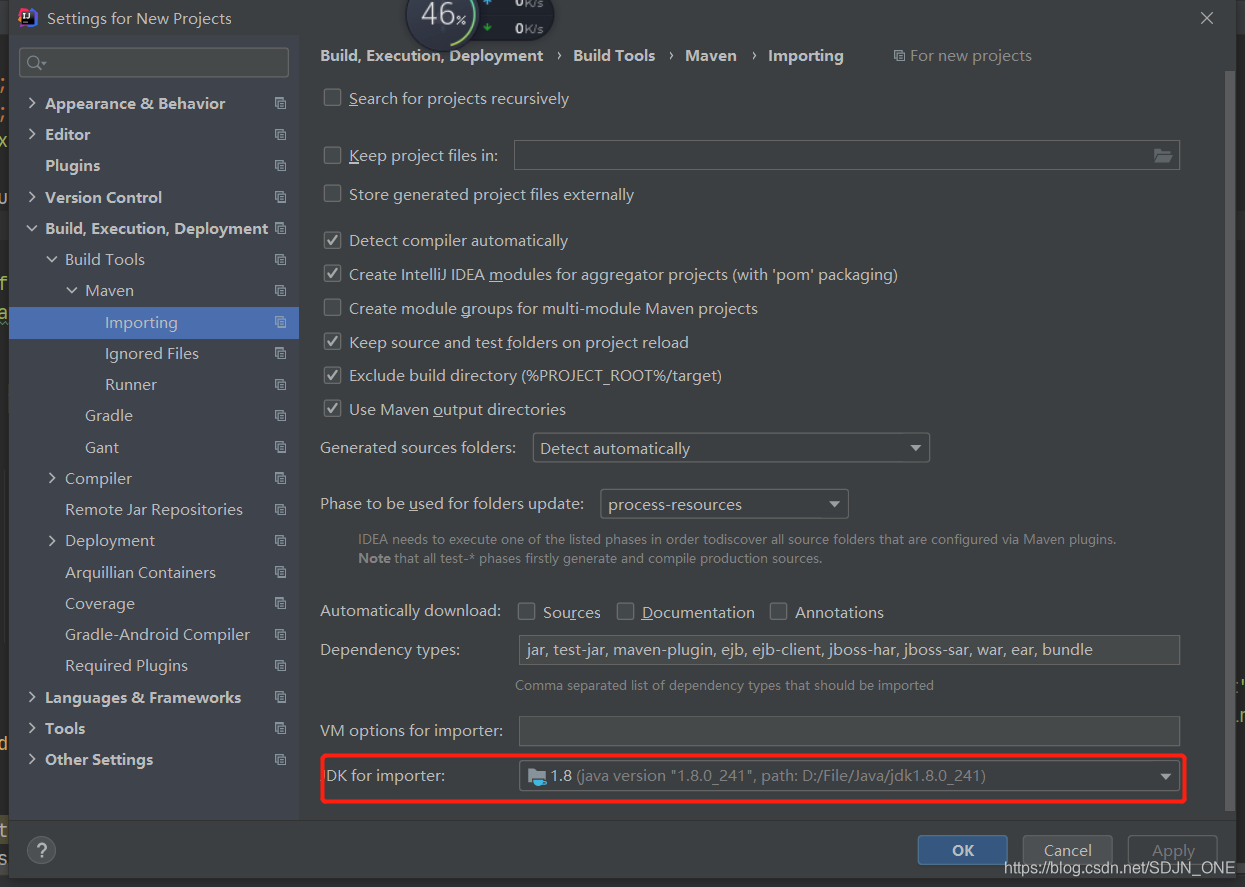Toggle Exclude build directory checkbox
Viewport: 1245px width, 887px height.
point(332,375)
